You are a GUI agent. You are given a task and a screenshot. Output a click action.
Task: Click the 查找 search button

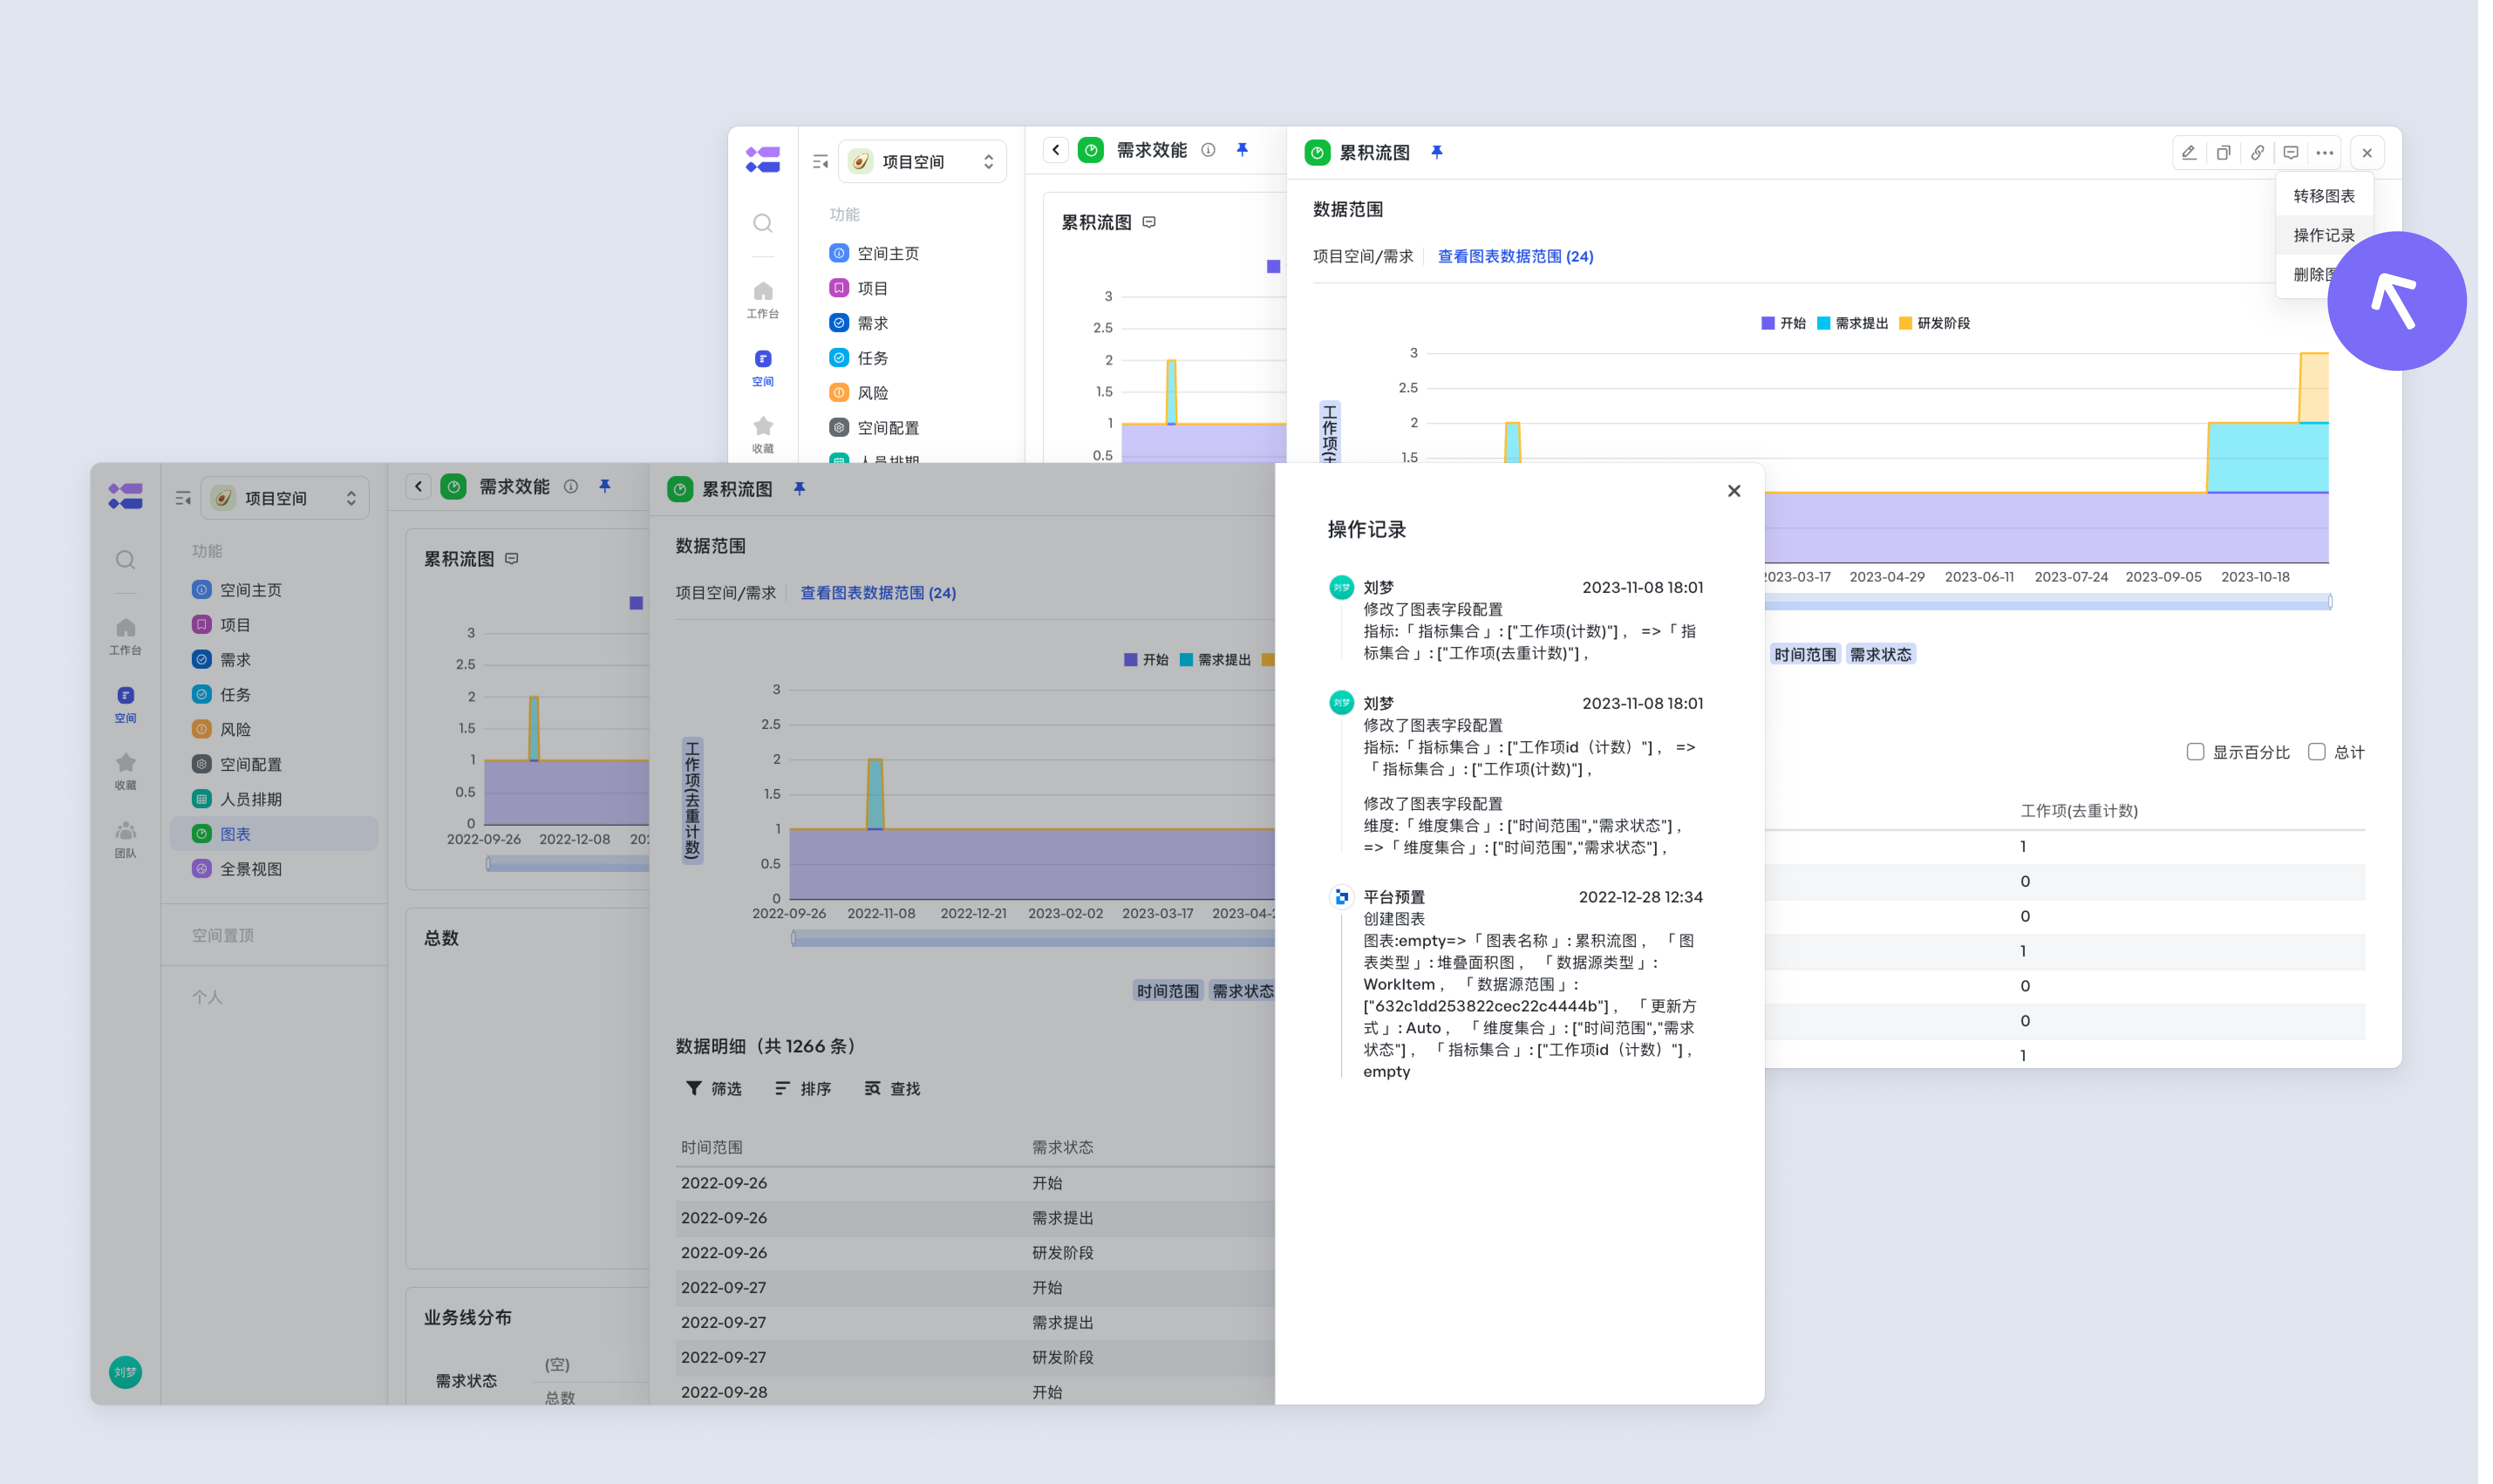click(x=892, y=1088)
